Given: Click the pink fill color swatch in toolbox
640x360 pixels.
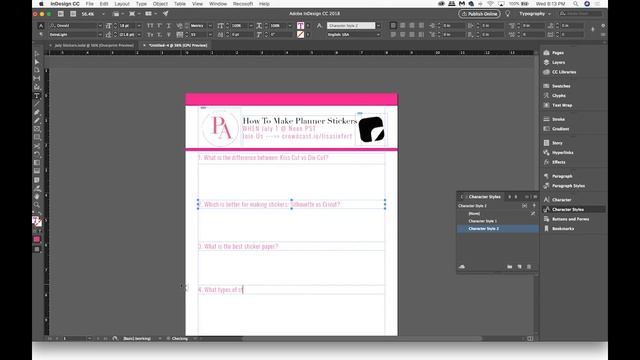Looking at the screenshot, I should click(x=37, y=239).
